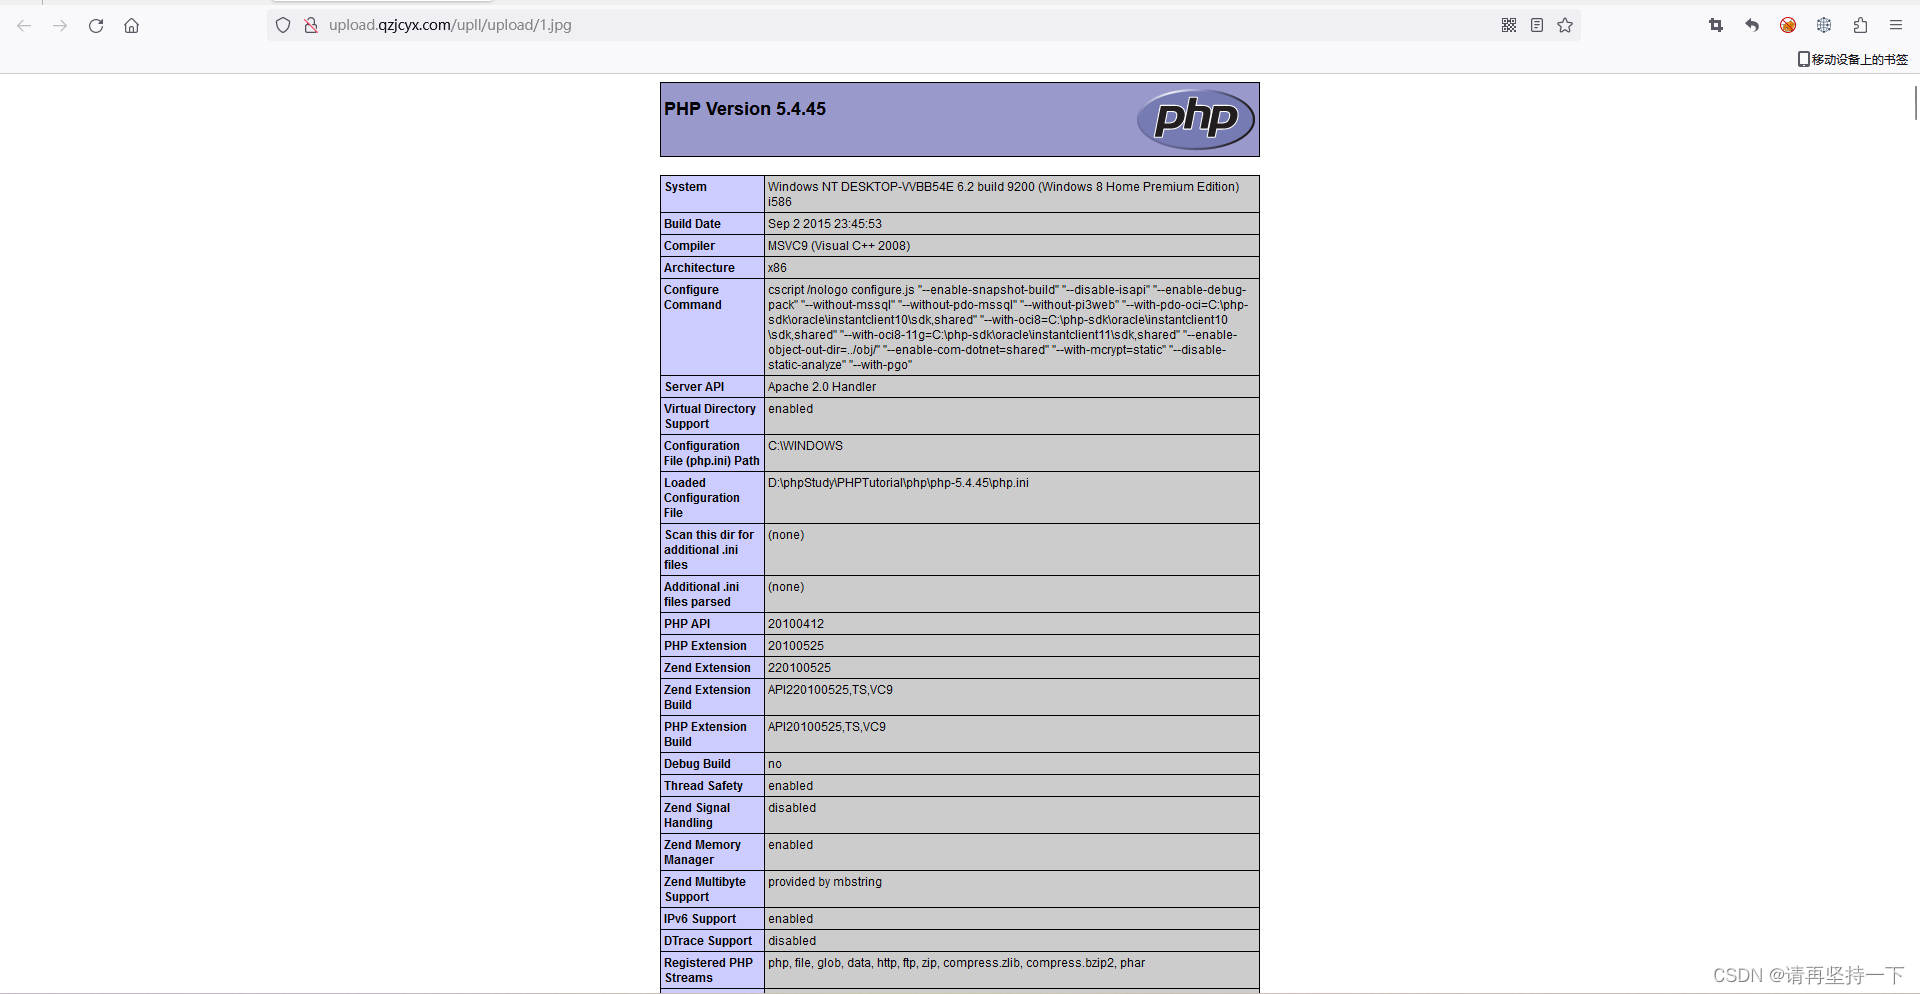Select PHP Extension value 20100525

tap(796, 646)
